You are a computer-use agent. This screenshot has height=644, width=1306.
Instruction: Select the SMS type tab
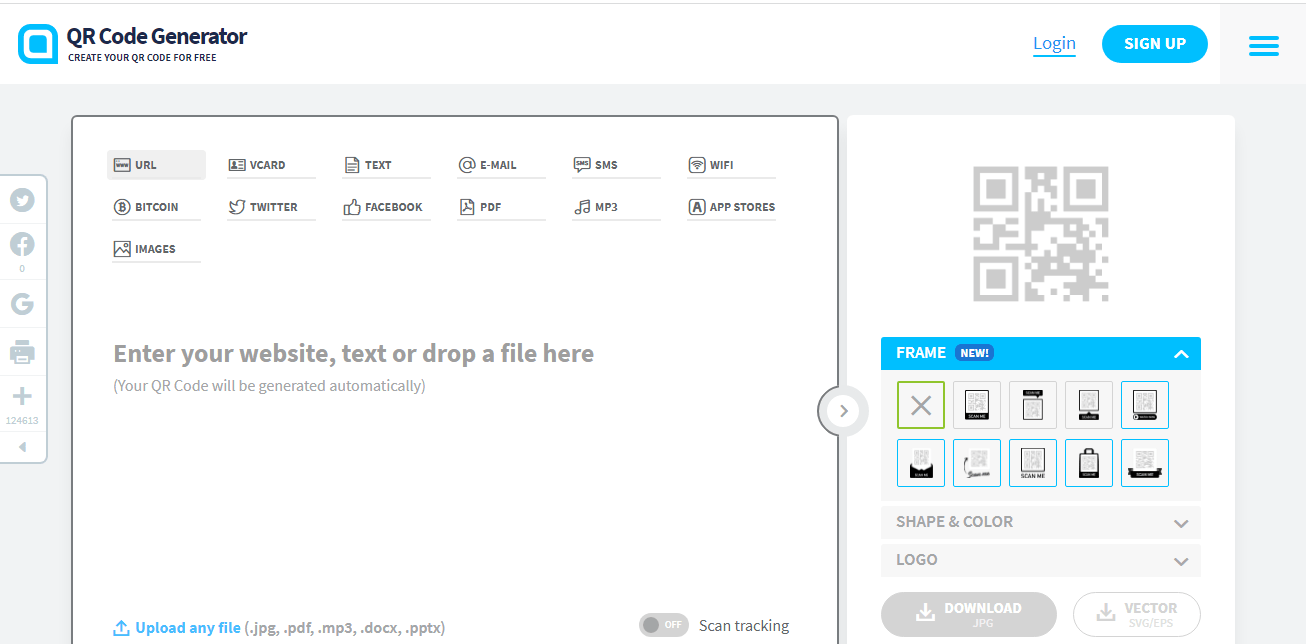(x=616, y=165)
